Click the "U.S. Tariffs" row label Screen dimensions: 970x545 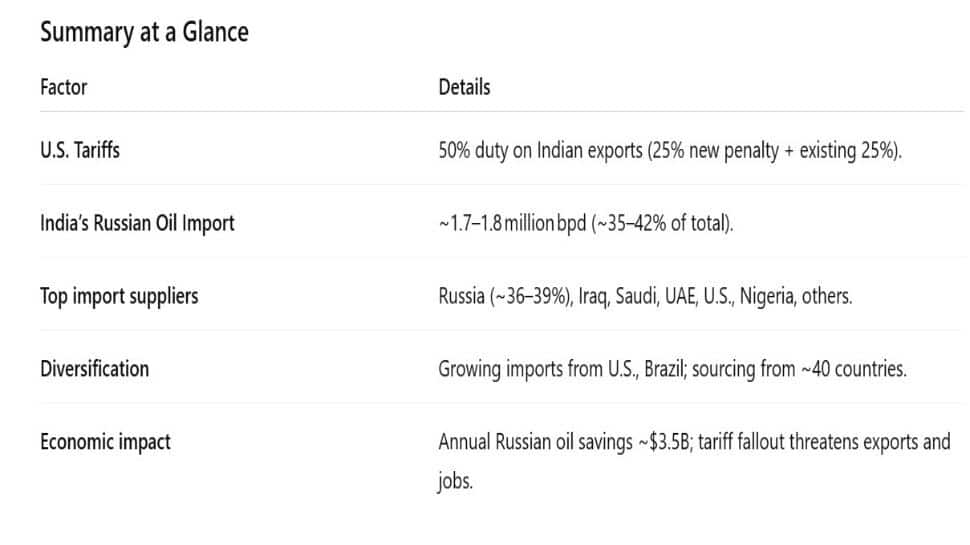coord(80,151)
